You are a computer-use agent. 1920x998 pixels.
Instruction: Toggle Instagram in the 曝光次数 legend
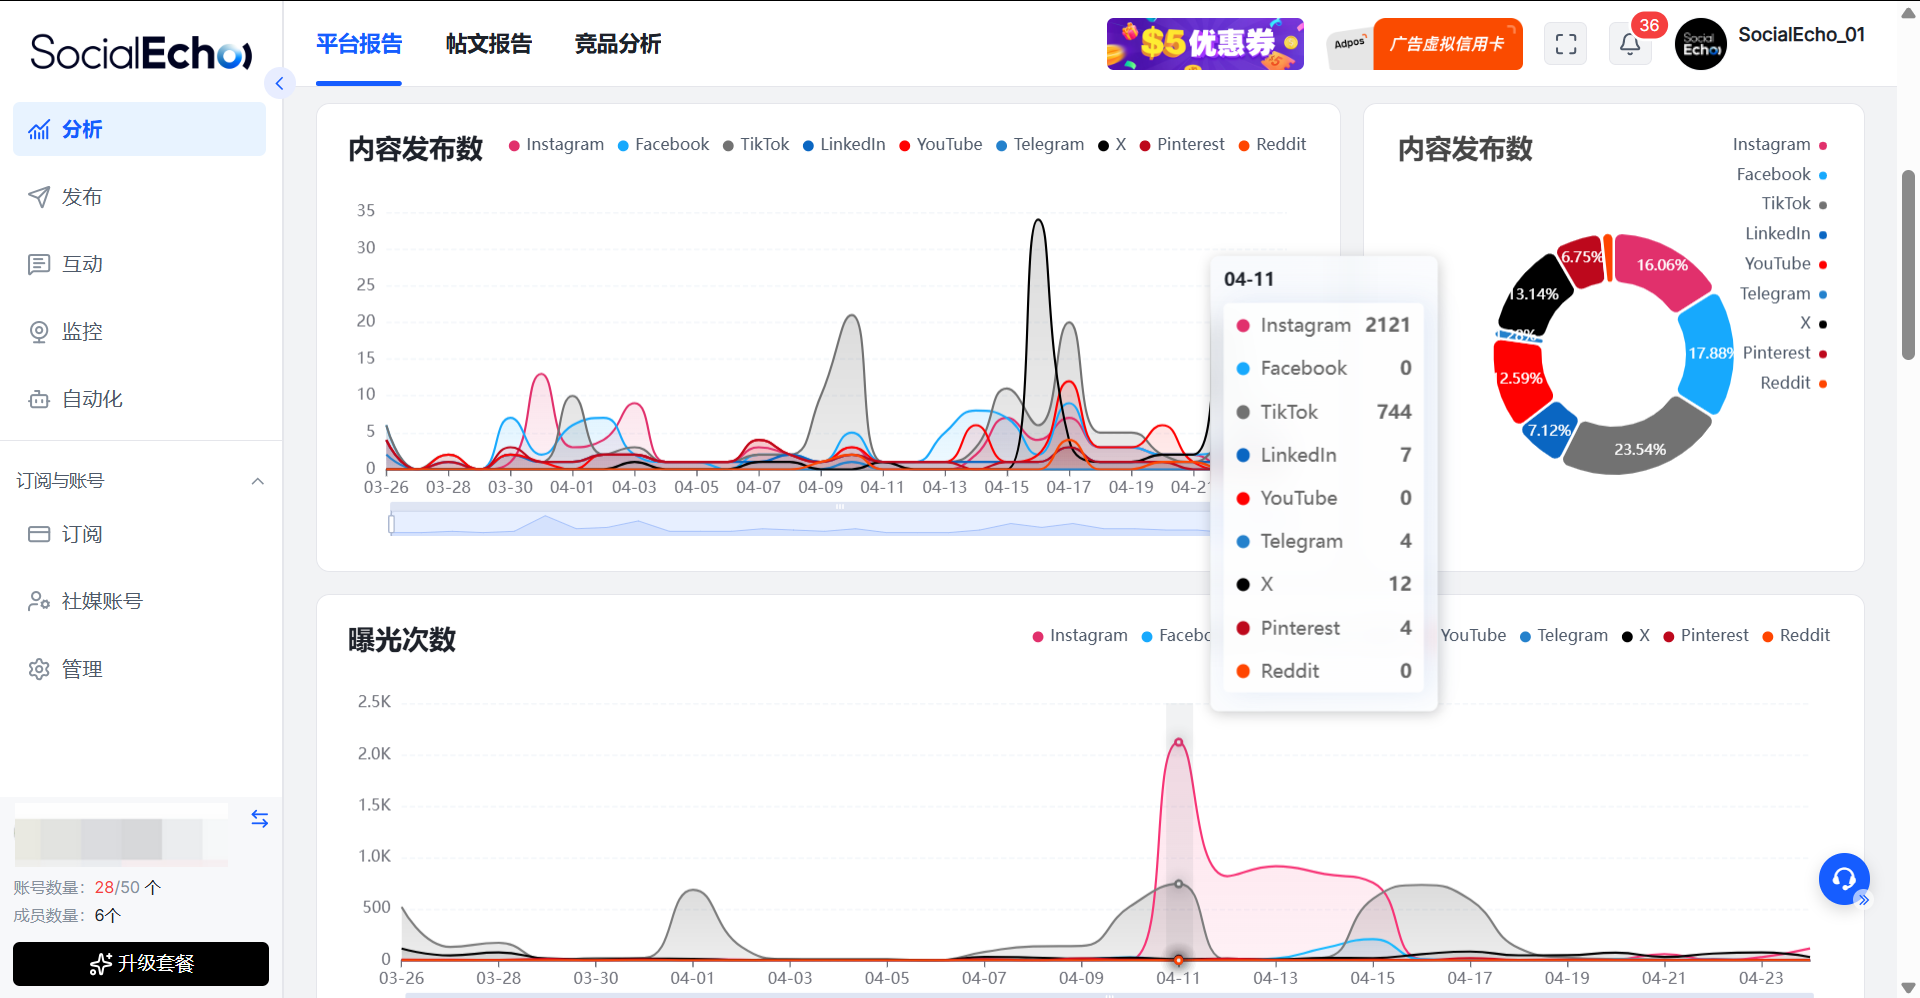pos(1080,636)
